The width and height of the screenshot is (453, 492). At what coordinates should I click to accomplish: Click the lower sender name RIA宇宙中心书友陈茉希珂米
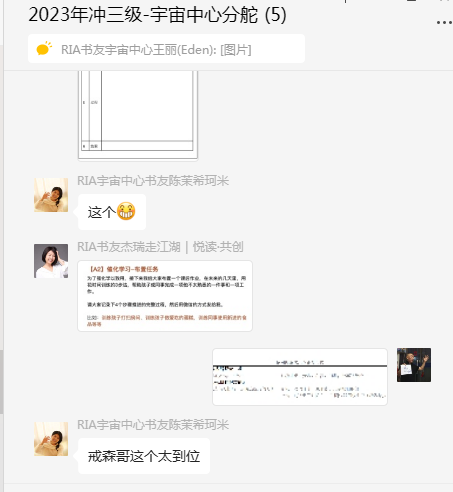153,425
